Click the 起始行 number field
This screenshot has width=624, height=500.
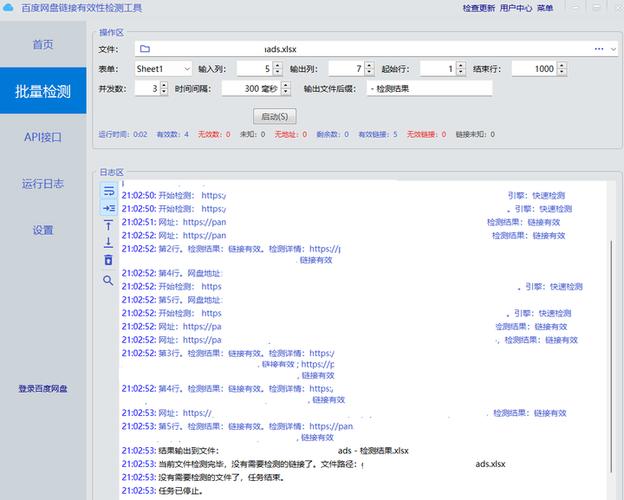(x=438, y=69)
